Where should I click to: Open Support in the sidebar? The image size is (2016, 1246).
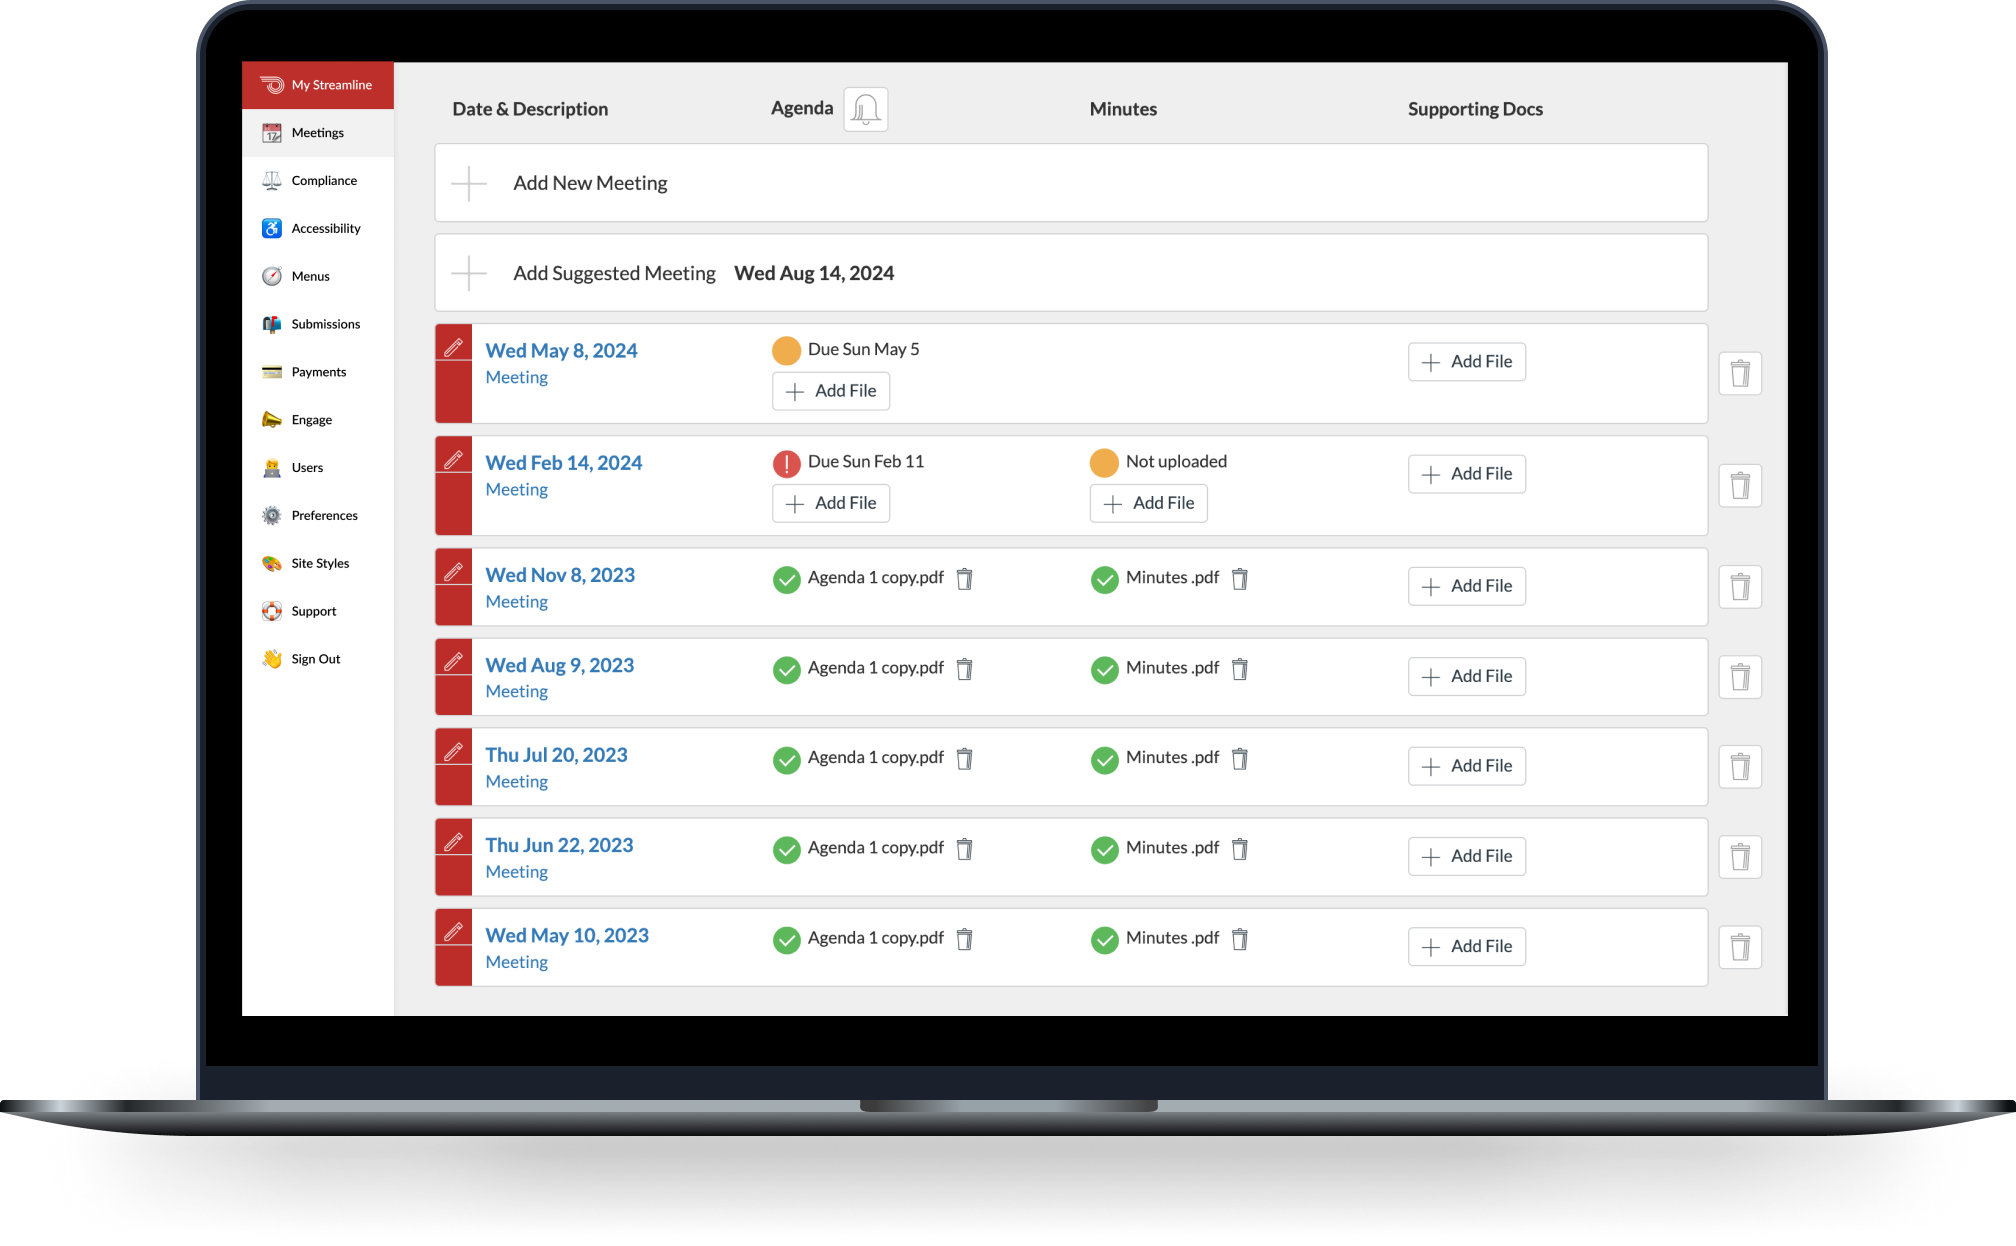[x=318, y=611]
